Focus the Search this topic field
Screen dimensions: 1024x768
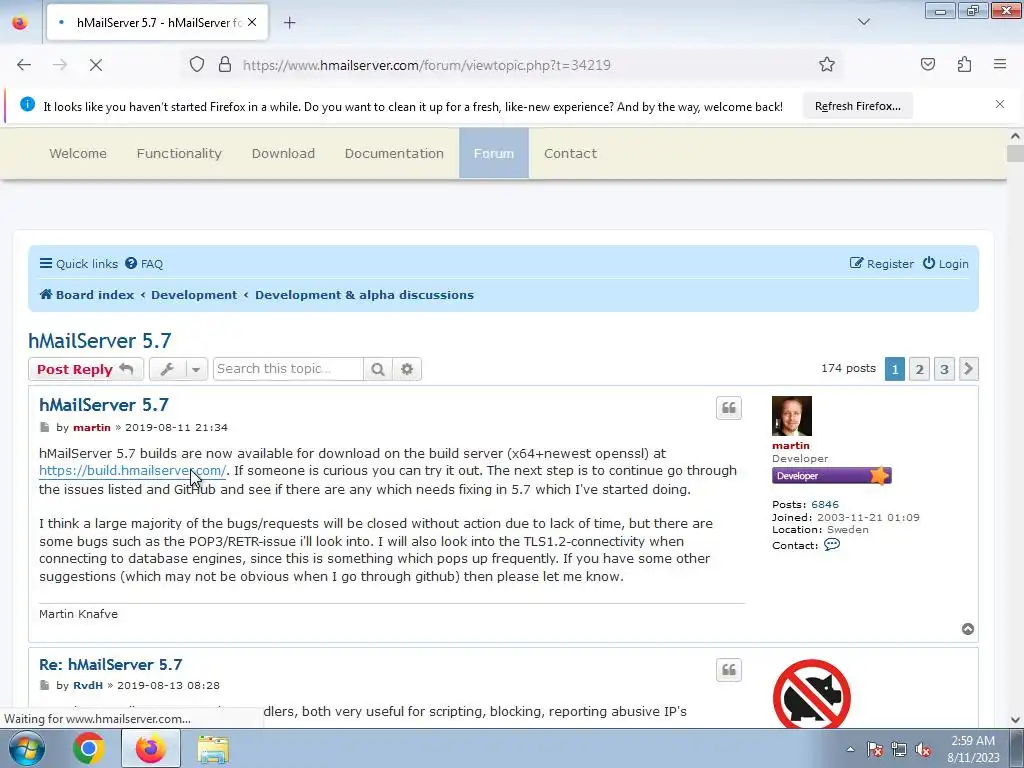click(288, 369)
